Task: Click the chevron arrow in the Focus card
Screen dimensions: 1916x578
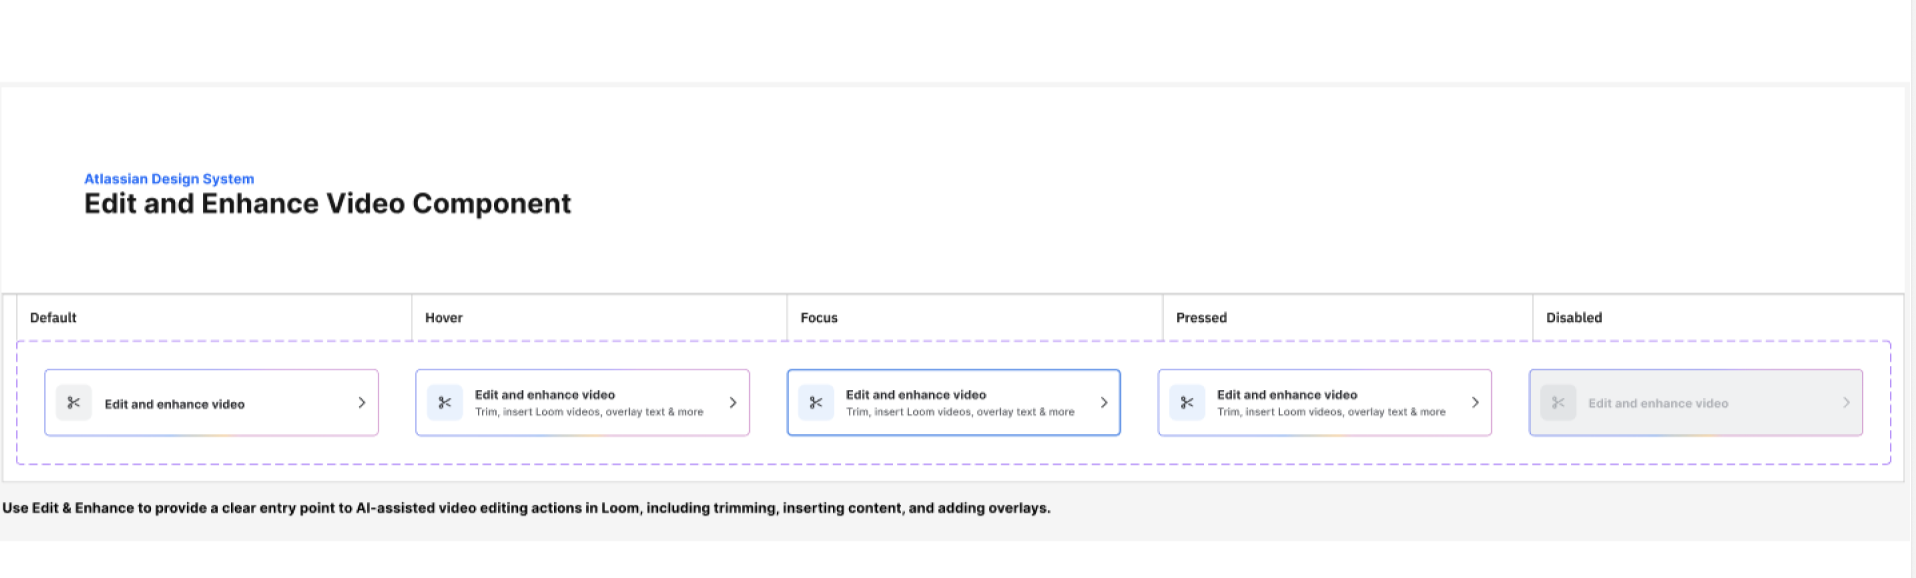Action: [1104, 403]
